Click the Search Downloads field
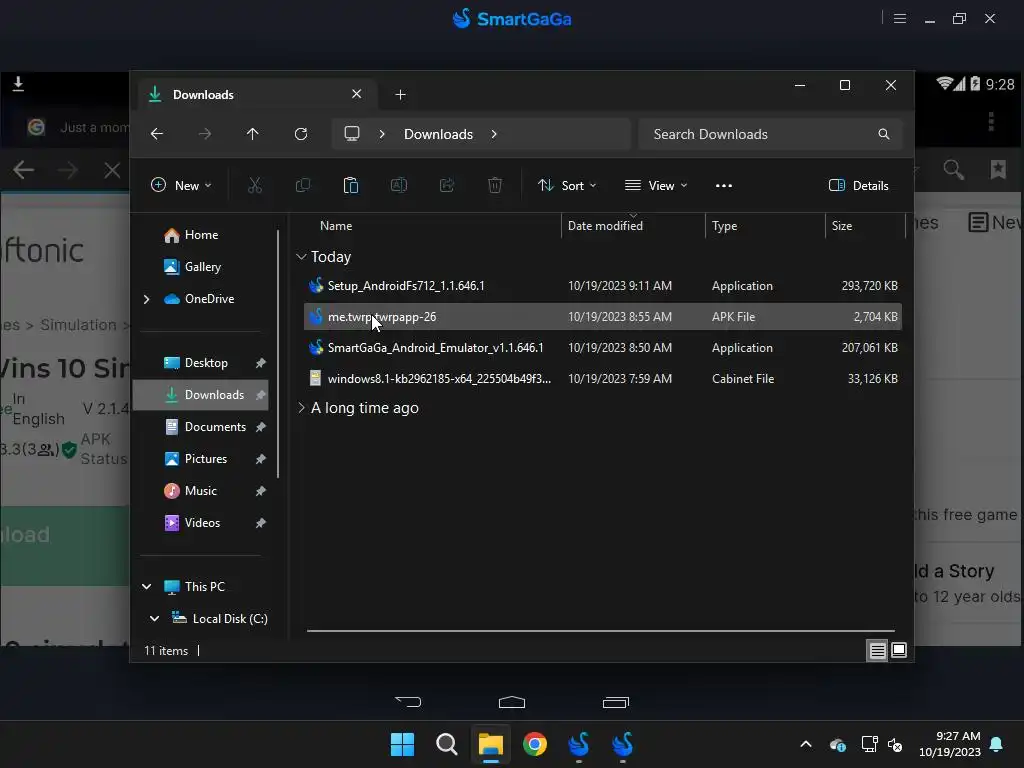 point(770,134)
